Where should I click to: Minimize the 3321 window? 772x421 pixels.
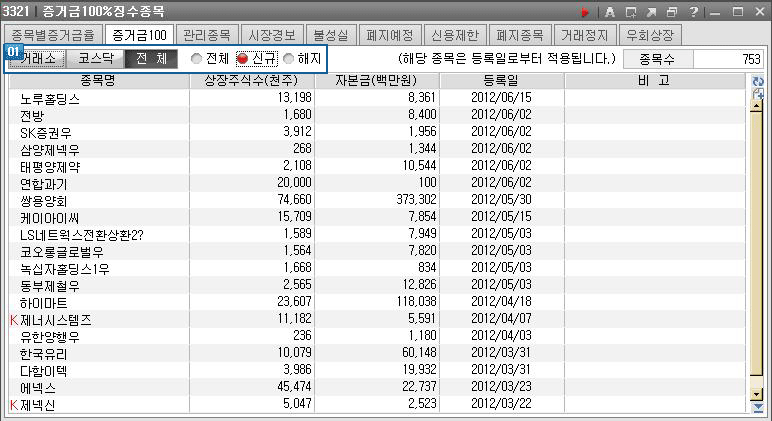coord(715,12)
